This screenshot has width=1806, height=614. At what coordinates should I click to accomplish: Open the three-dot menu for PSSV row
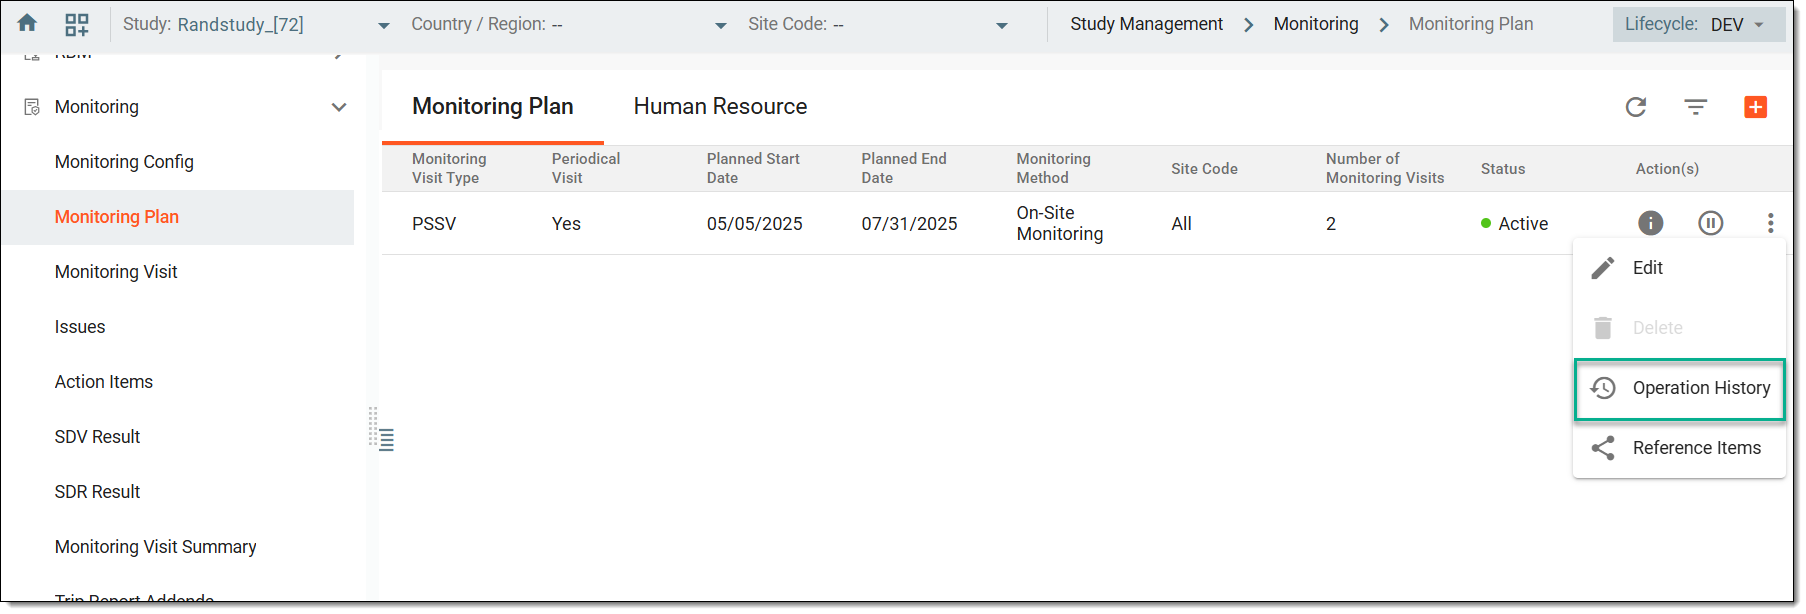click(x=1770, y=223)
